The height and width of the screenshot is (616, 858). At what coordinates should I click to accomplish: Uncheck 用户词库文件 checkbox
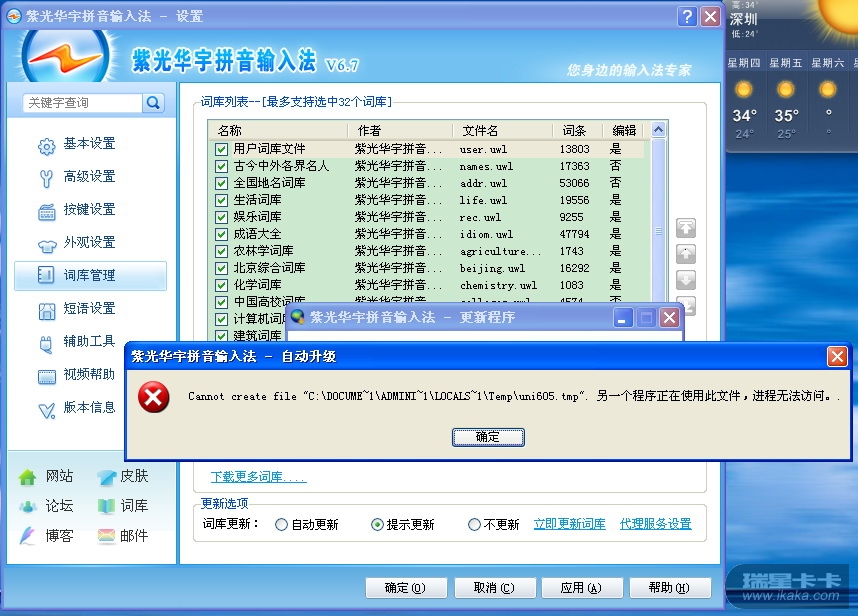click(221, 149)
